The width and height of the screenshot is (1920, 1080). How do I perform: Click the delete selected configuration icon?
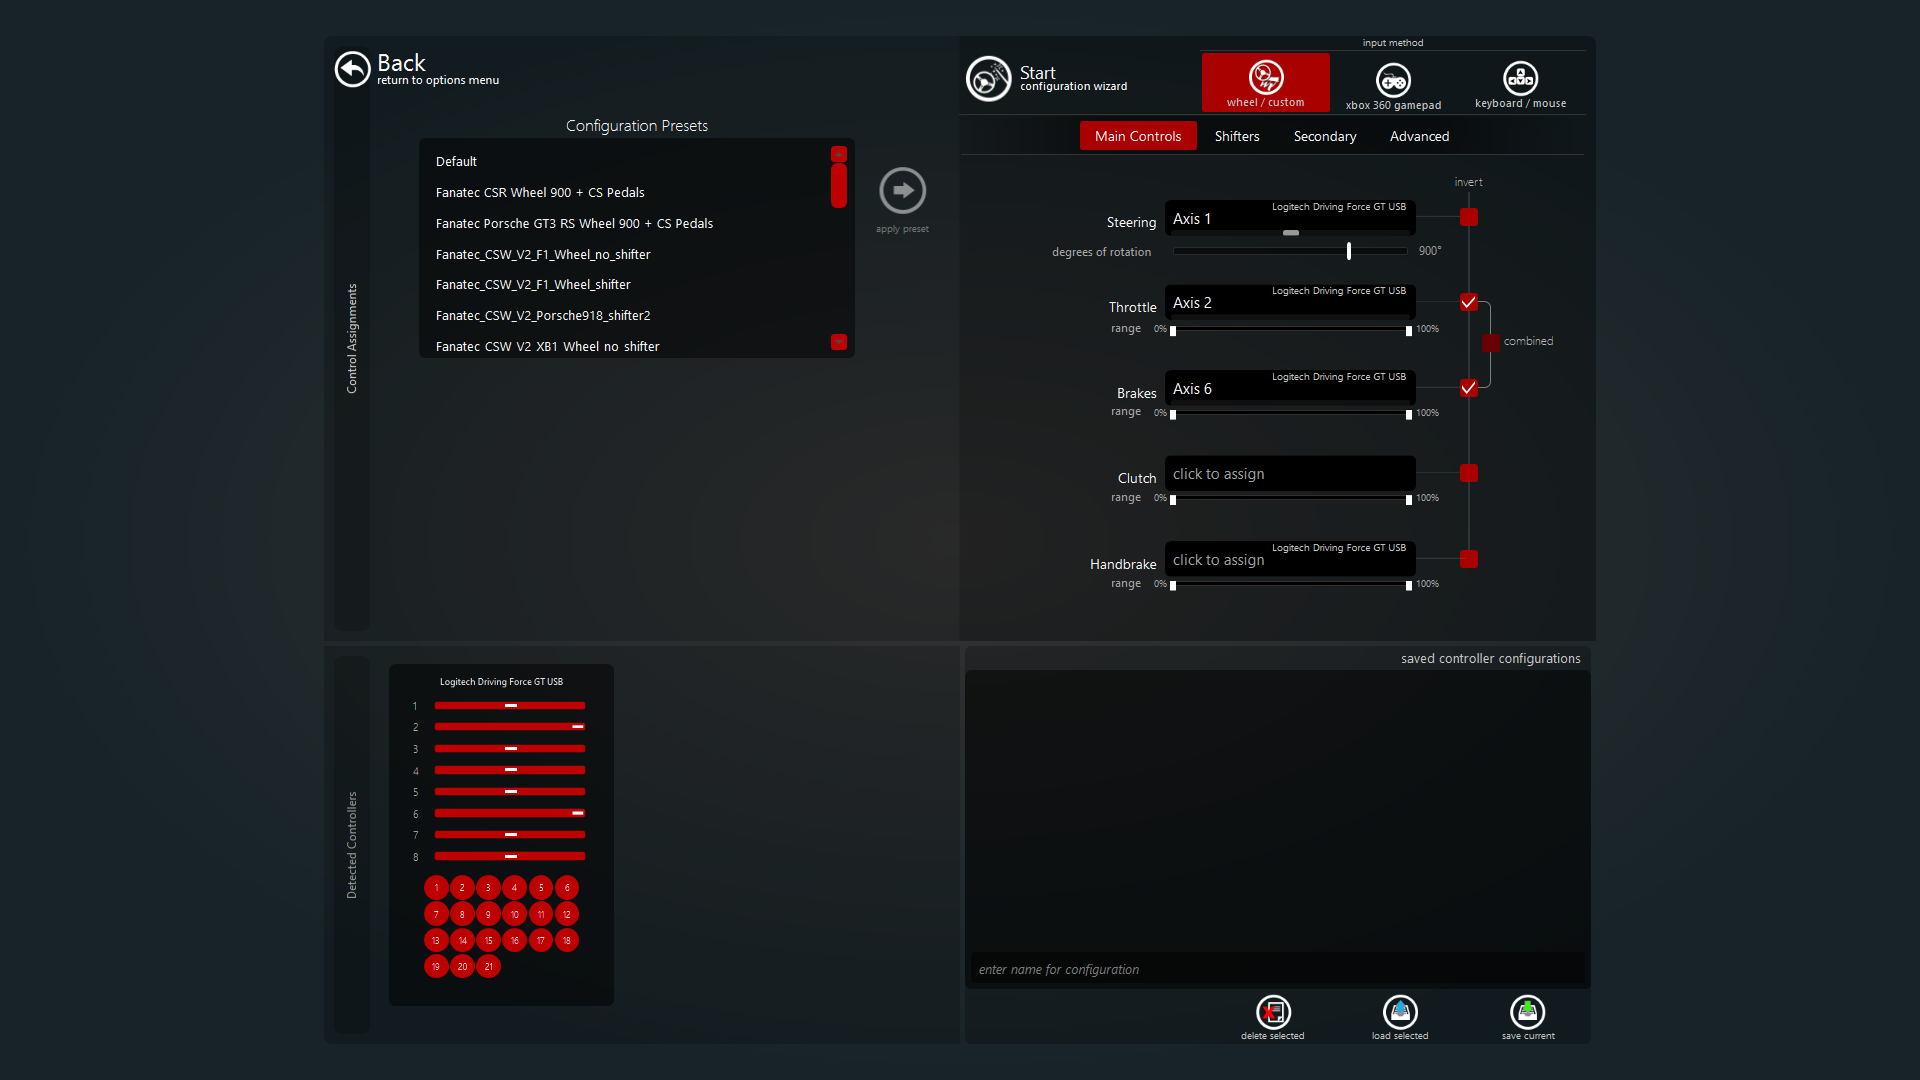point(1273,1012)
